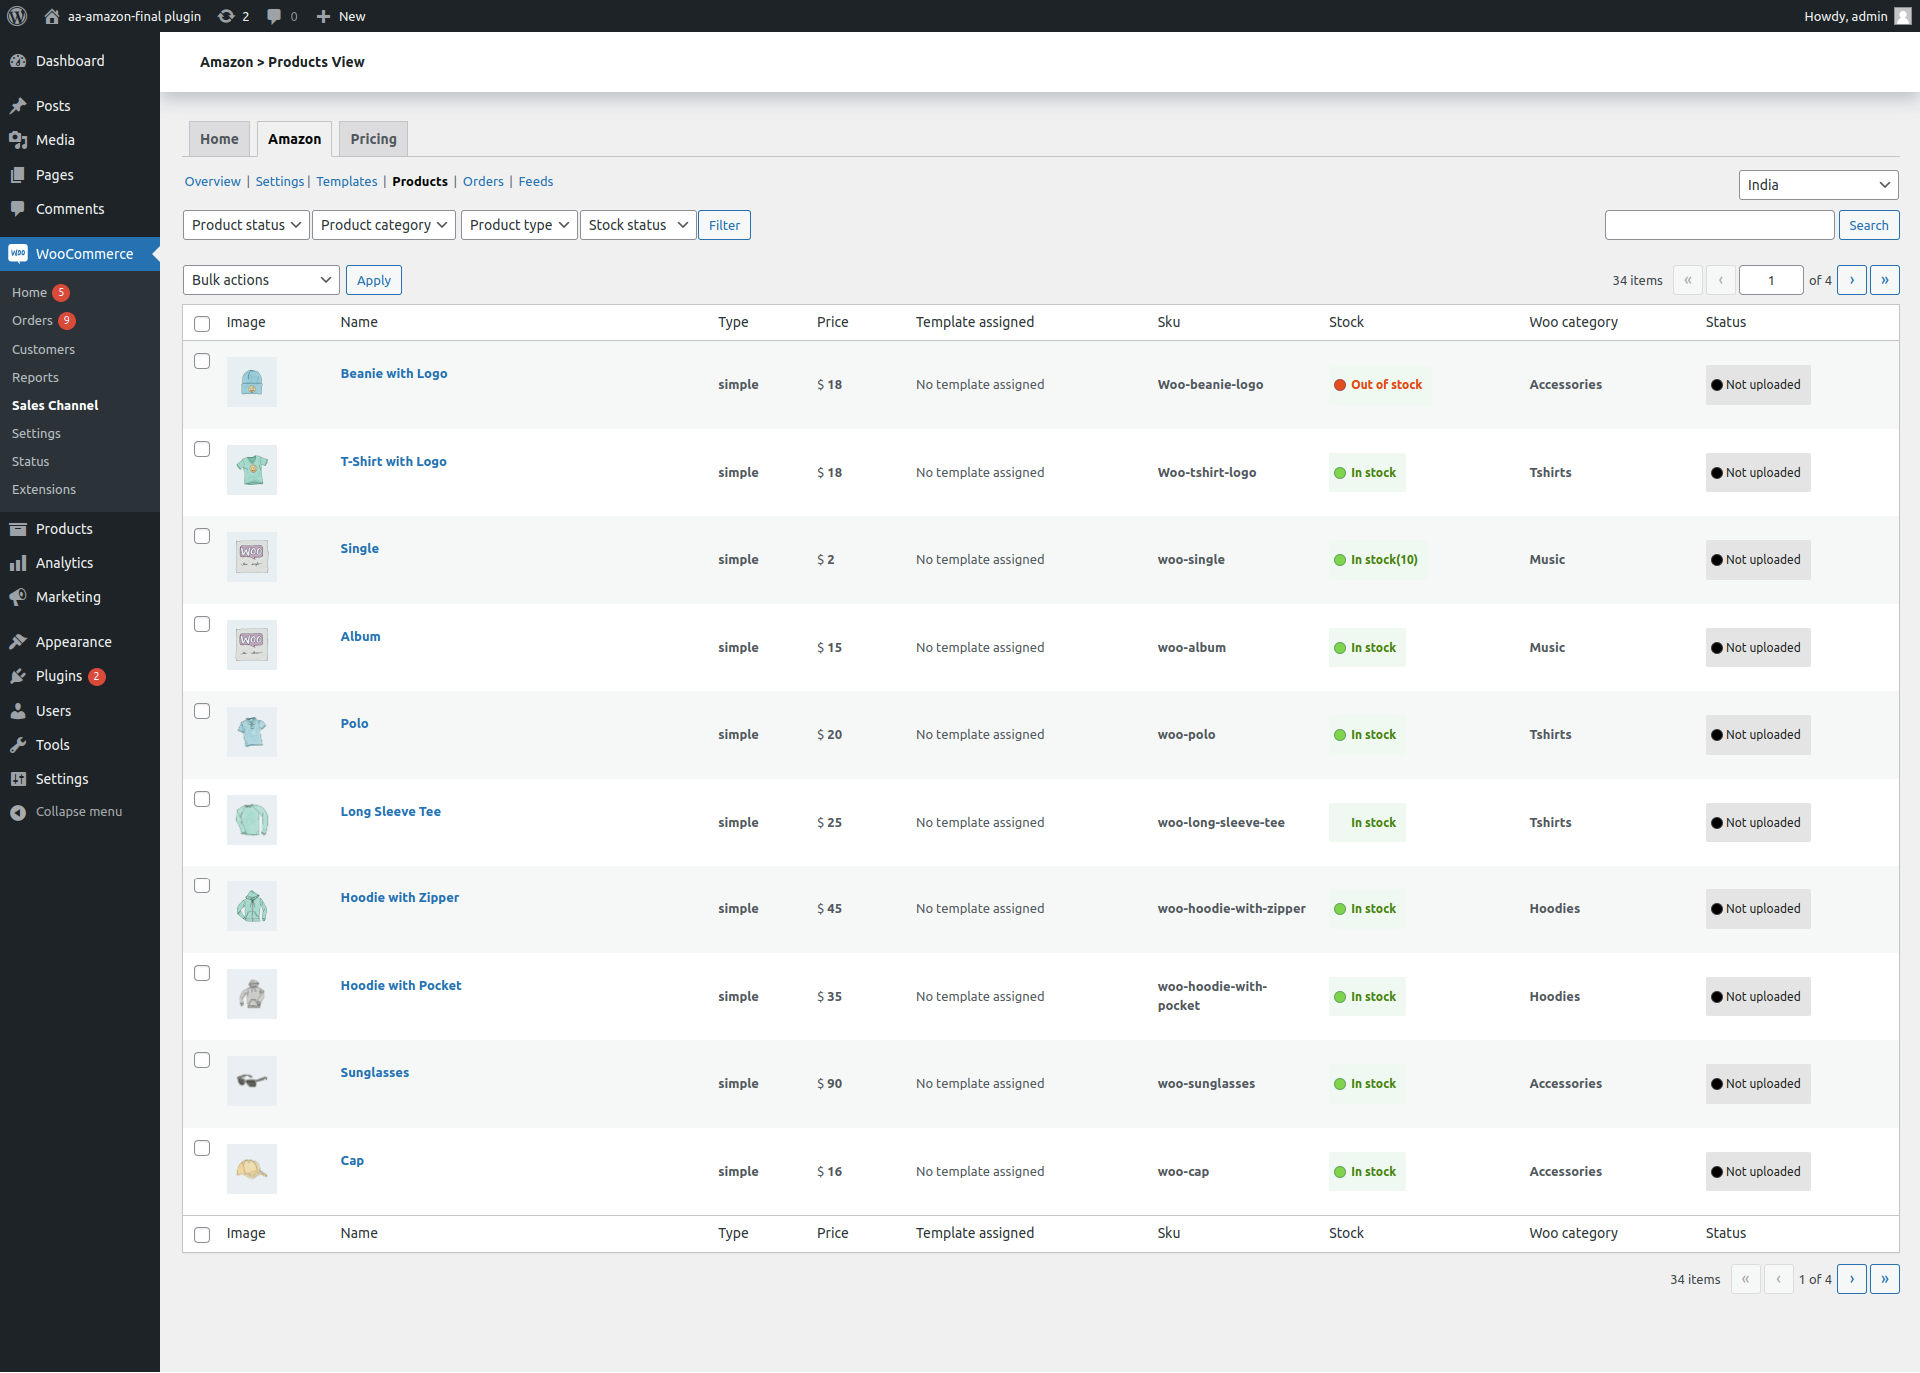This screenshot has height=1373, width=1920.
Task: Click the current page number field
Action: [x=1771, y=280]
